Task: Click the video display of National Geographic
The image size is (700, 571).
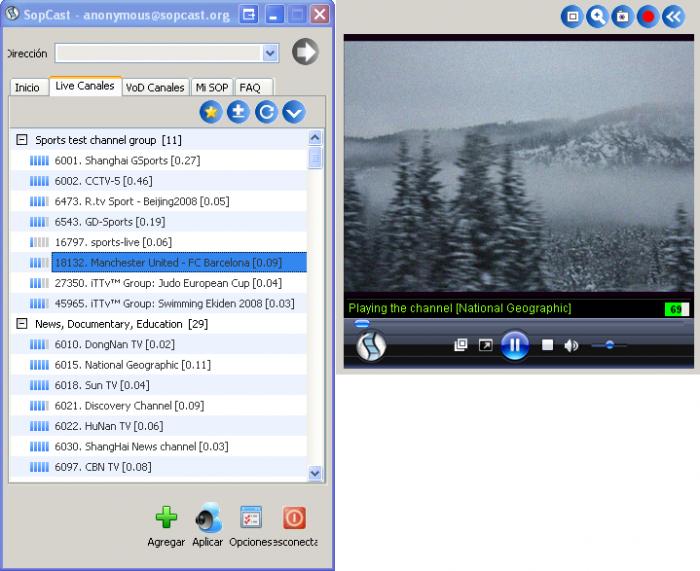Action: click(x=519, y=166)
